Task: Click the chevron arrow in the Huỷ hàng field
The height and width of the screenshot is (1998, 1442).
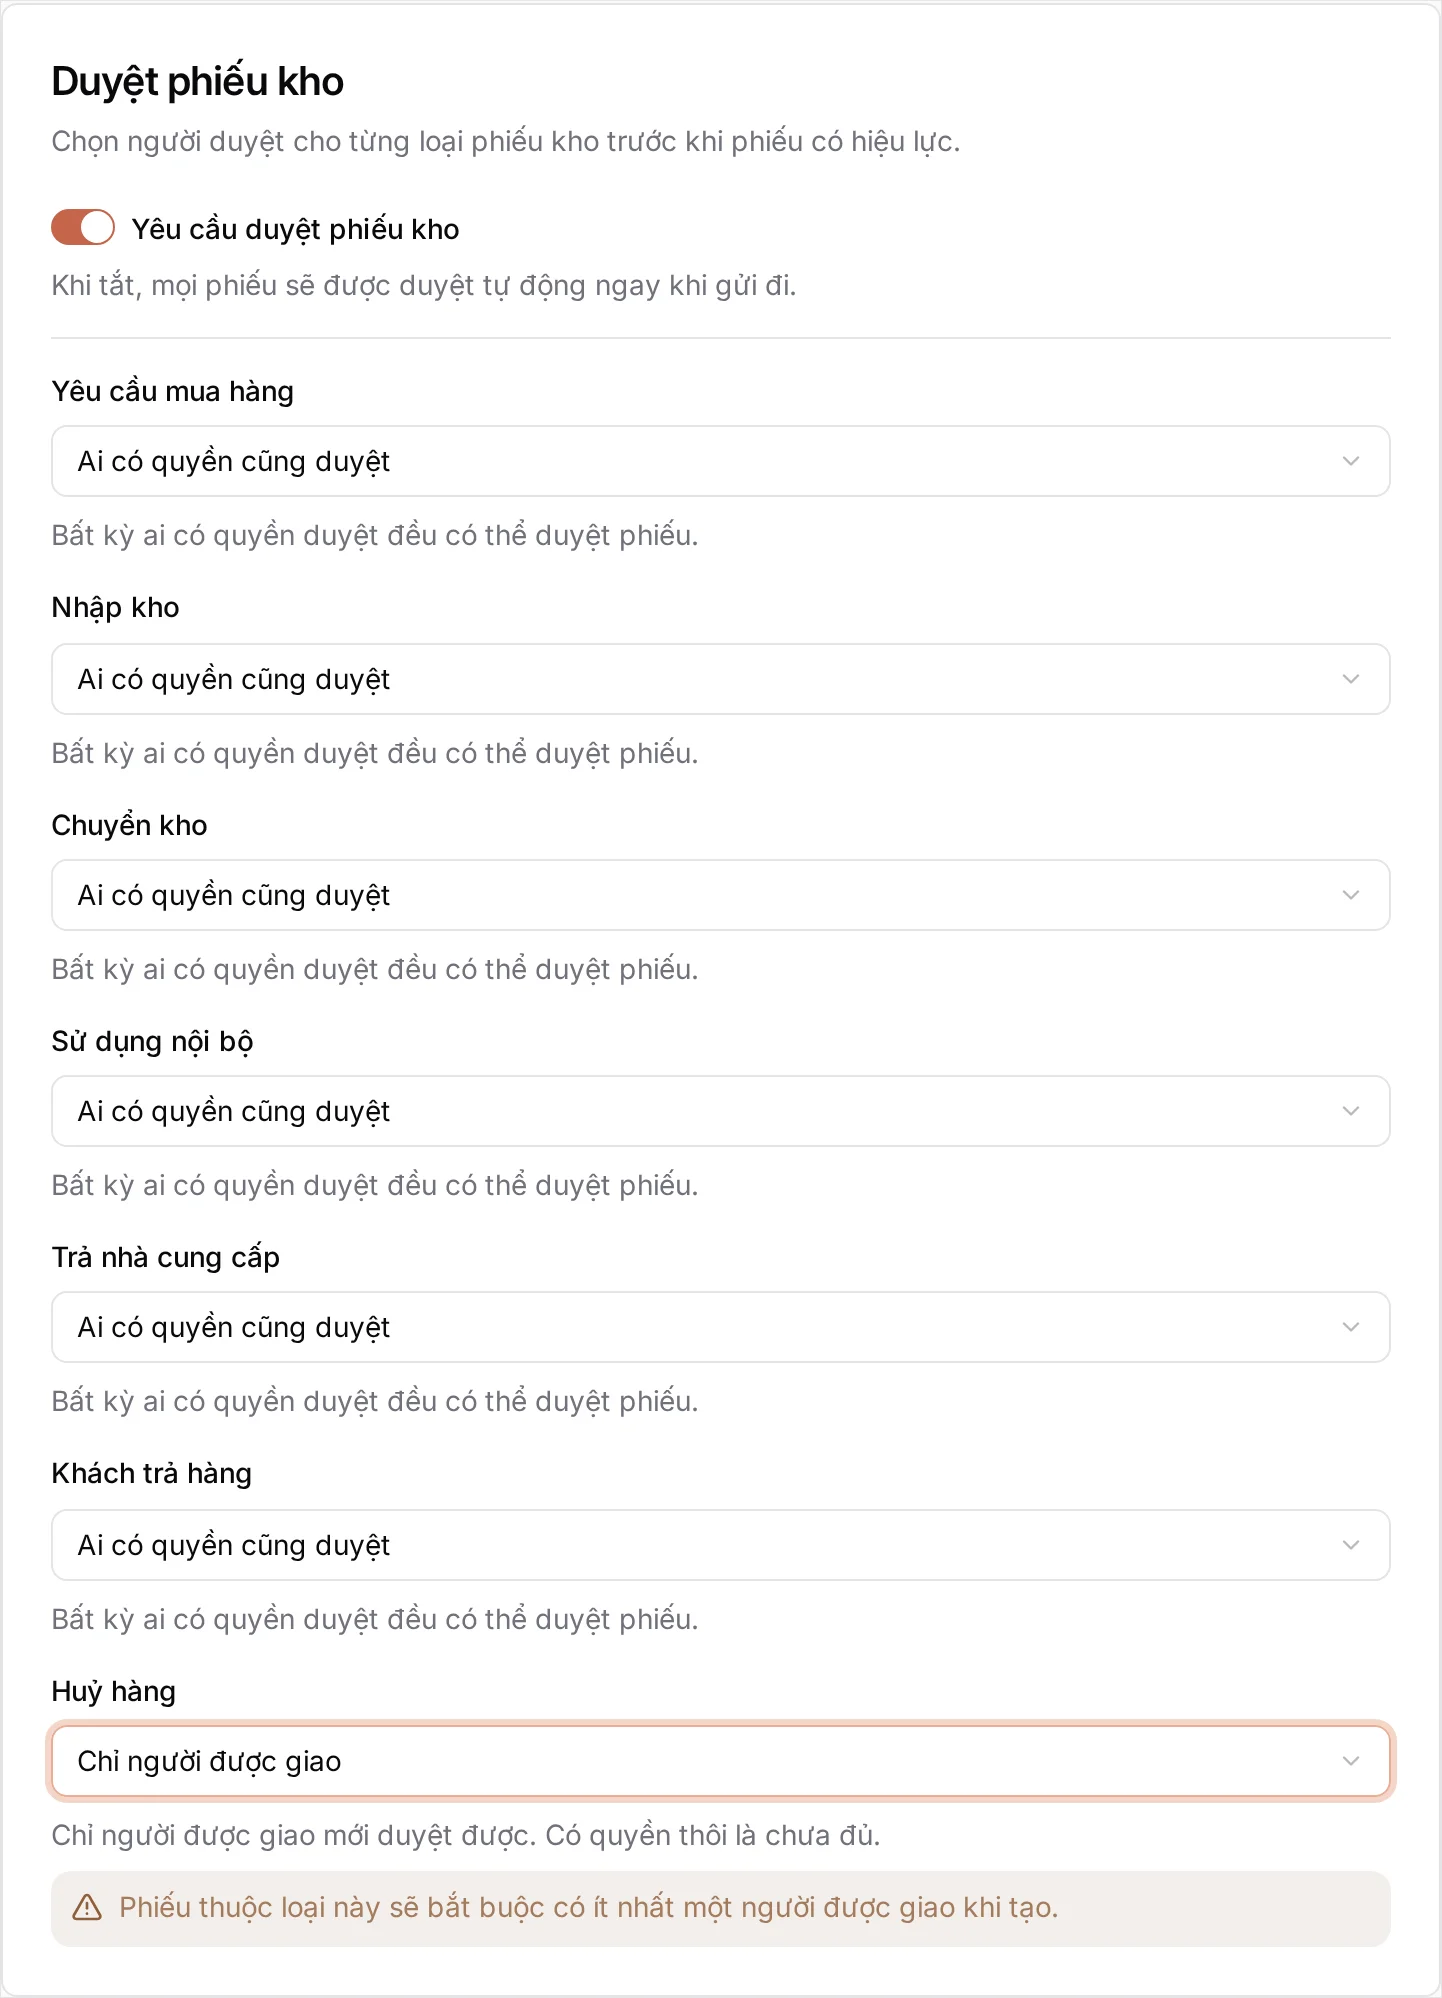Action: [x=1351, y=1761]
